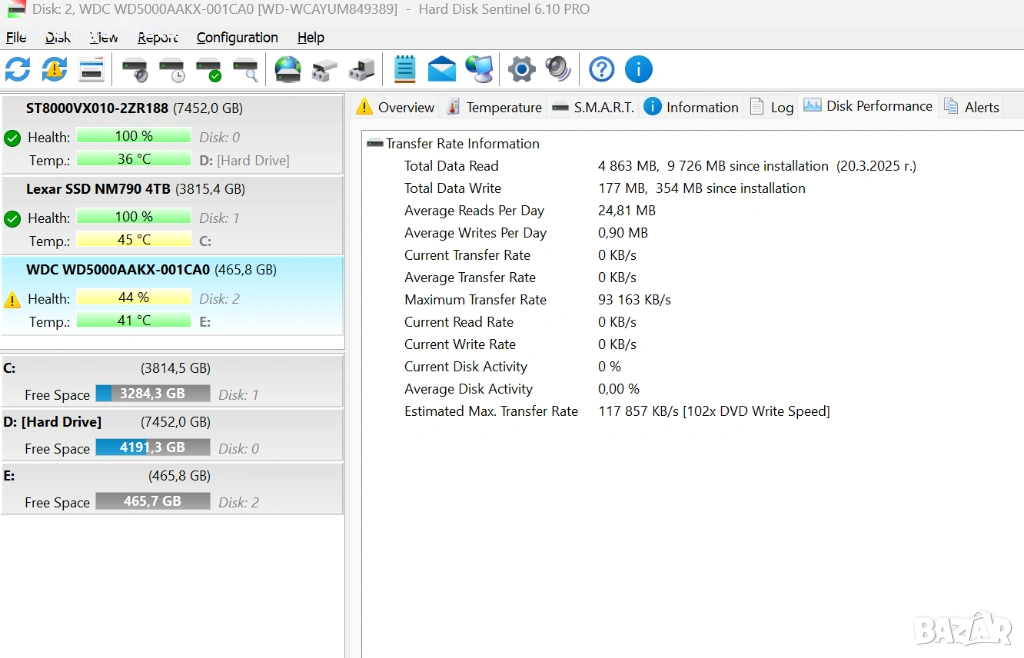
Task: Open the Alerts tab
Action: [971, 107]
